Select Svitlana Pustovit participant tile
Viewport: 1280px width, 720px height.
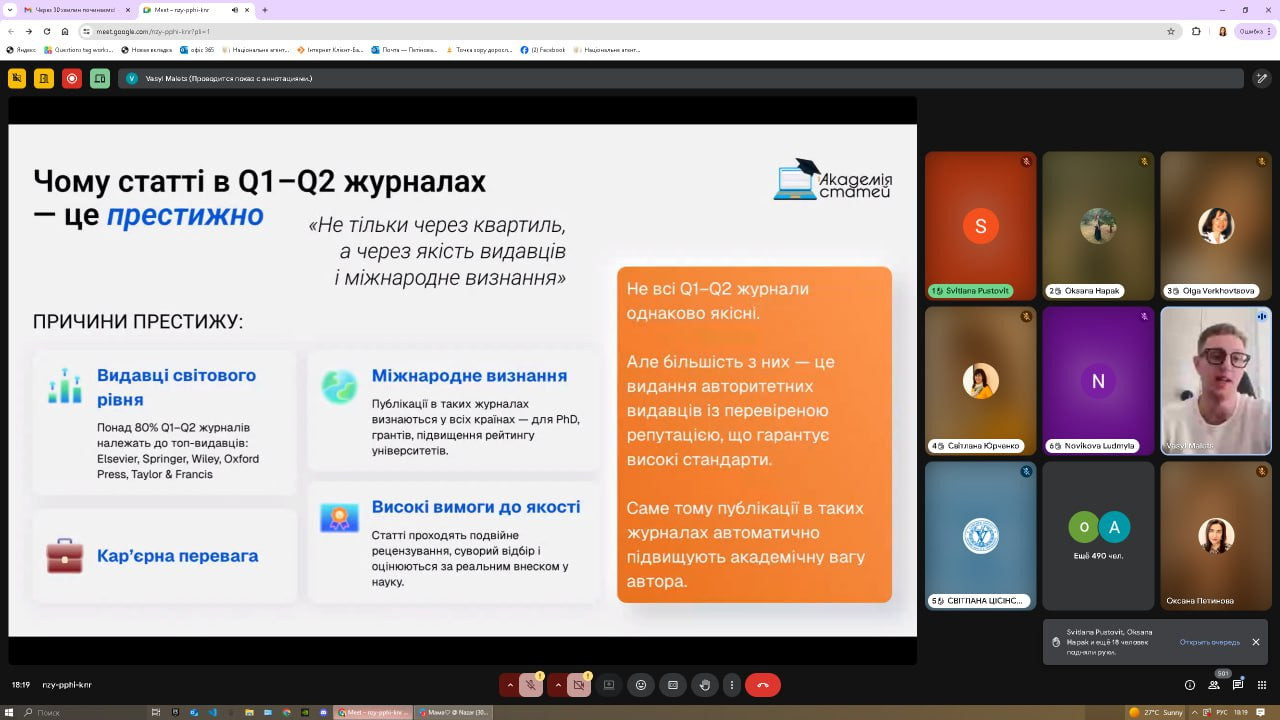[x=981, y=226]
